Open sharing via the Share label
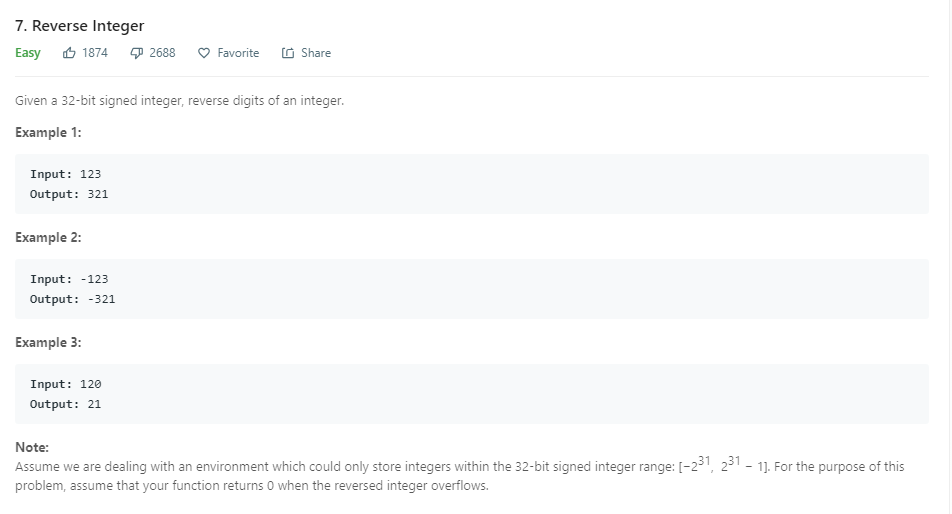Viewport: 952px width, 514px height. coord(315,53)
